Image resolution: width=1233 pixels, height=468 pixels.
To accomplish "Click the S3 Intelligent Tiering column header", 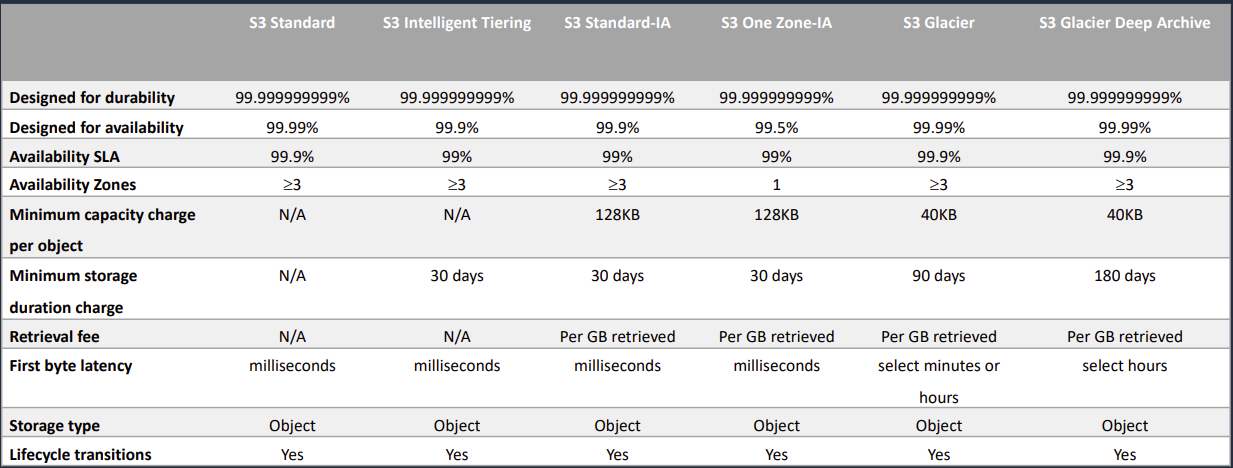I will tap(457, 23).
